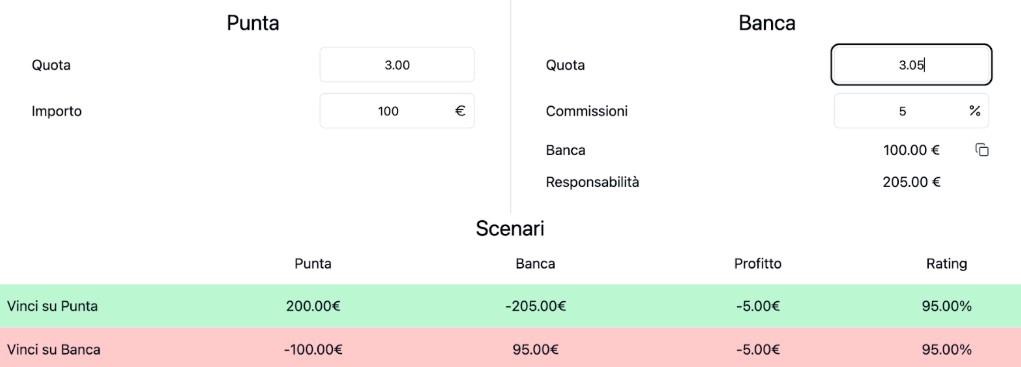Copy the Banca amount with the copy icon
This screenshot has width=1021, height=367.
pos(982,150)
